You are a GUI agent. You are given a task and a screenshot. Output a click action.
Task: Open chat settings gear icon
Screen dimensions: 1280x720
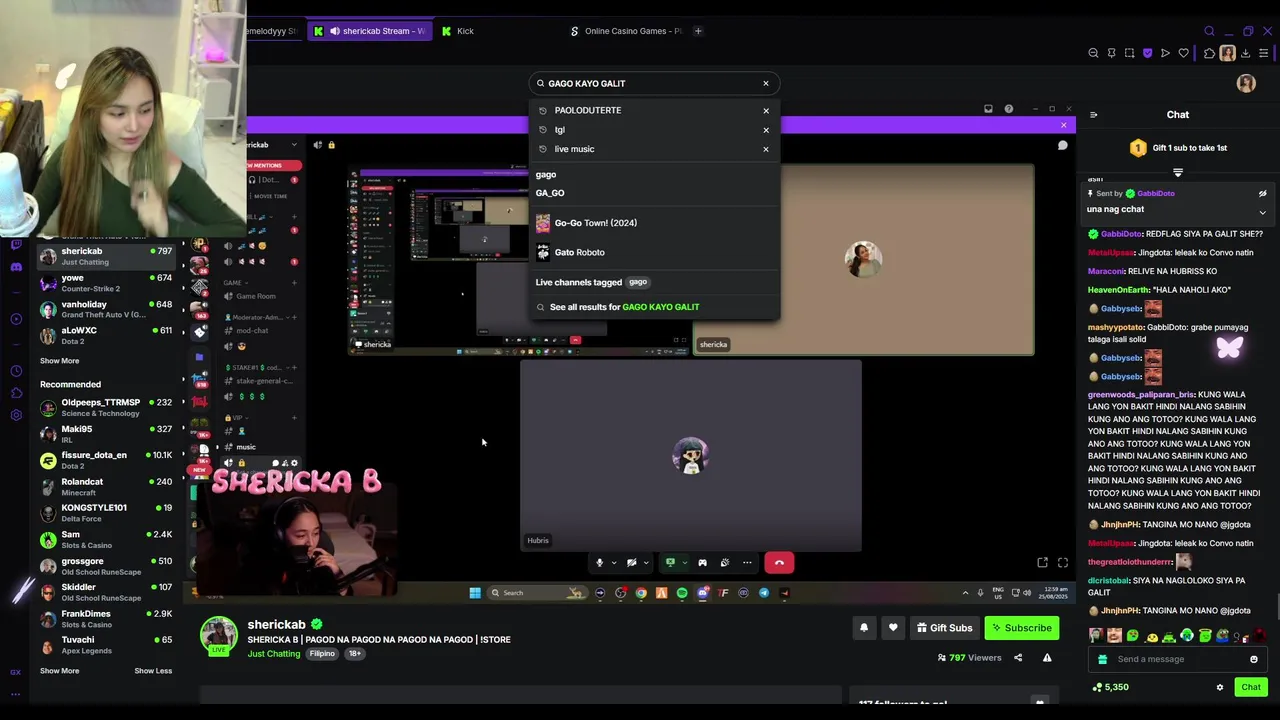(x=1220, y=687)
